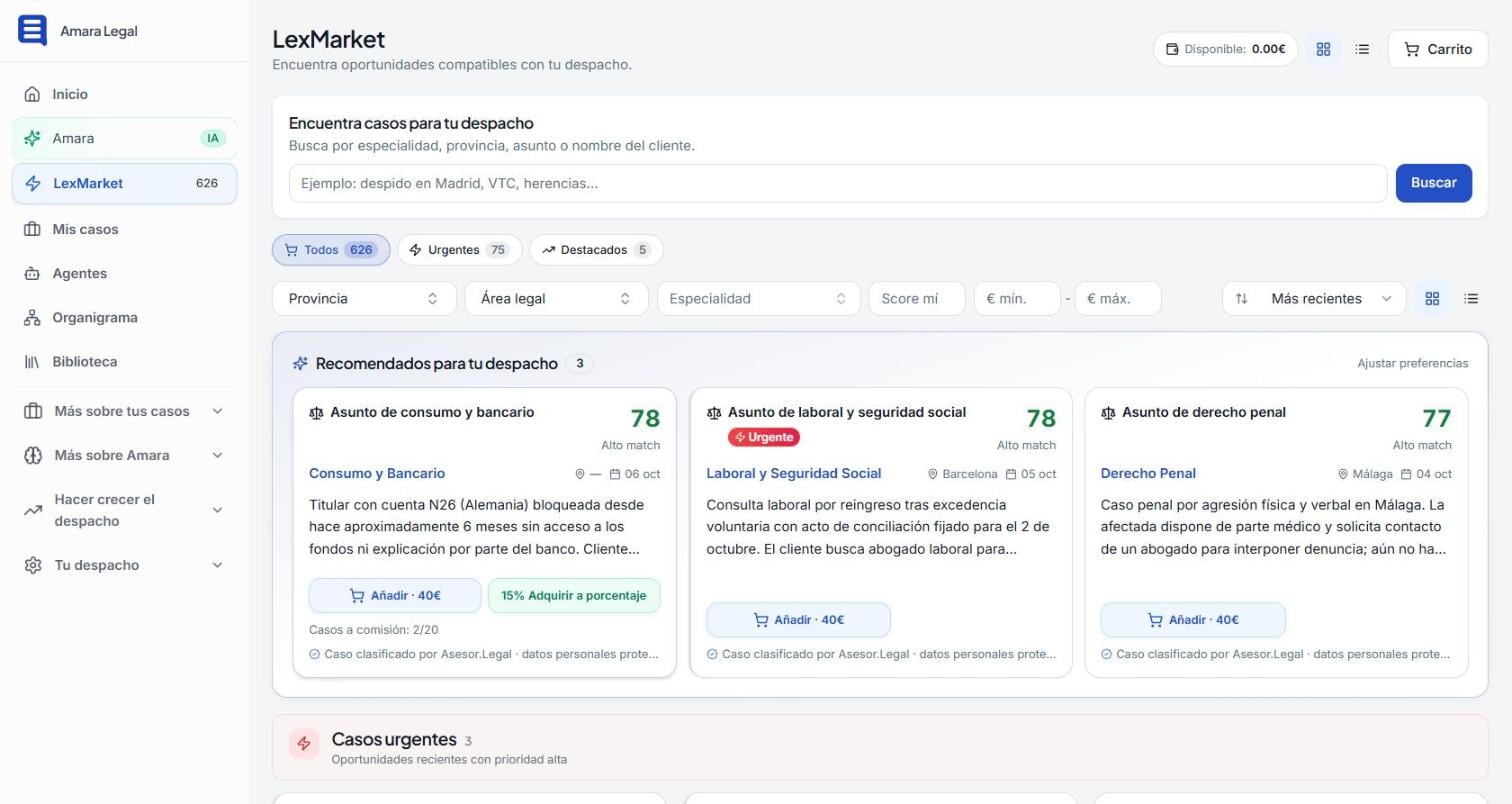Open Laboral y Seguridad Social link
Viewport: 1512px width, 804px height.
pos(794,473)
